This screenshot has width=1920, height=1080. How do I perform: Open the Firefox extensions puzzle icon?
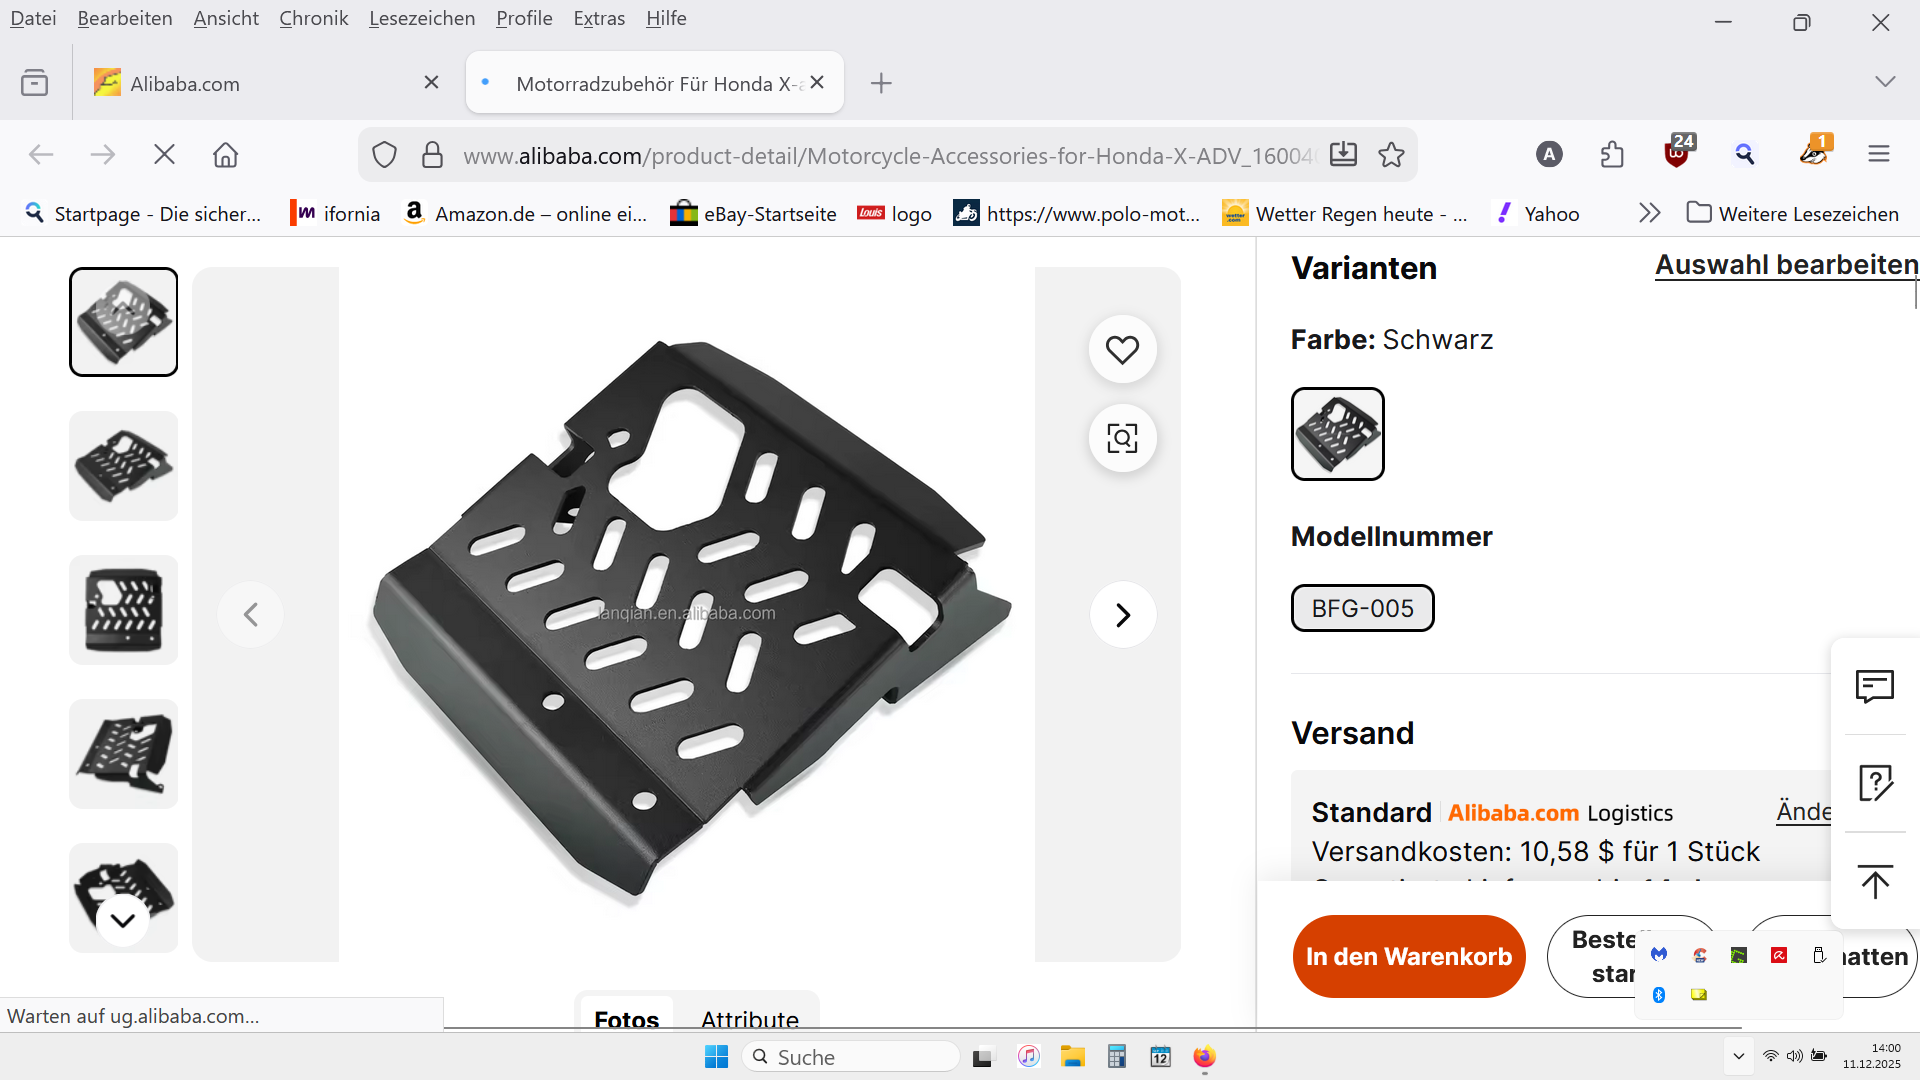[1612, 155]
